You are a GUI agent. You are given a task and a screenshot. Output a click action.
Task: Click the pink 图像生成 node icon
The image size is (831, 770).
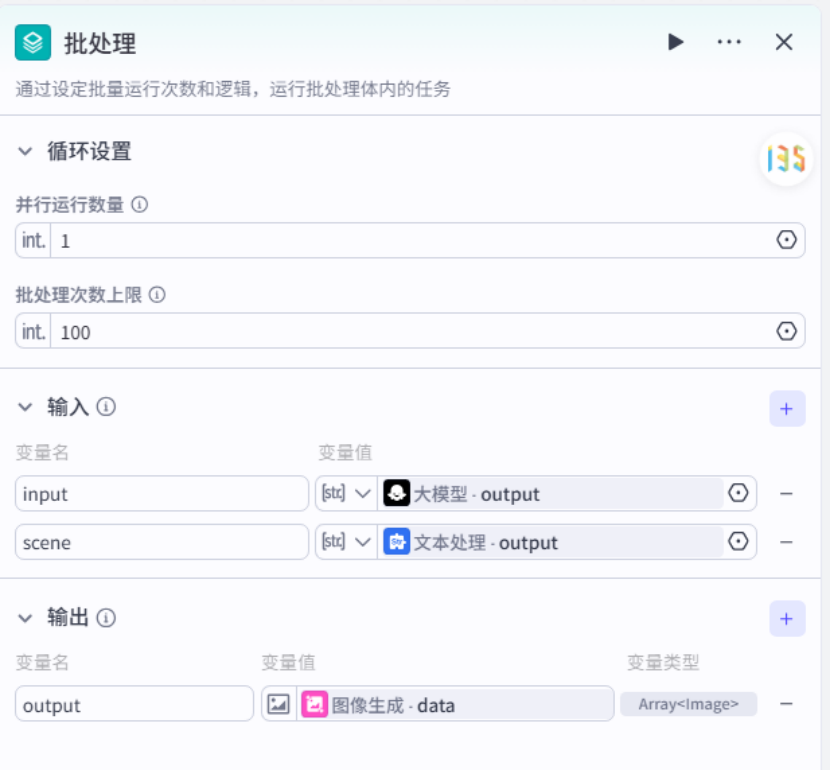click(x=314, y=704)
